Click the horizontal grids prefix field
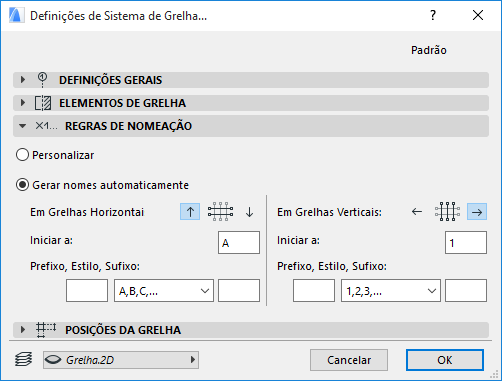Image resolution: width=502 pixels, height=381 pixels. click(87, 291)
